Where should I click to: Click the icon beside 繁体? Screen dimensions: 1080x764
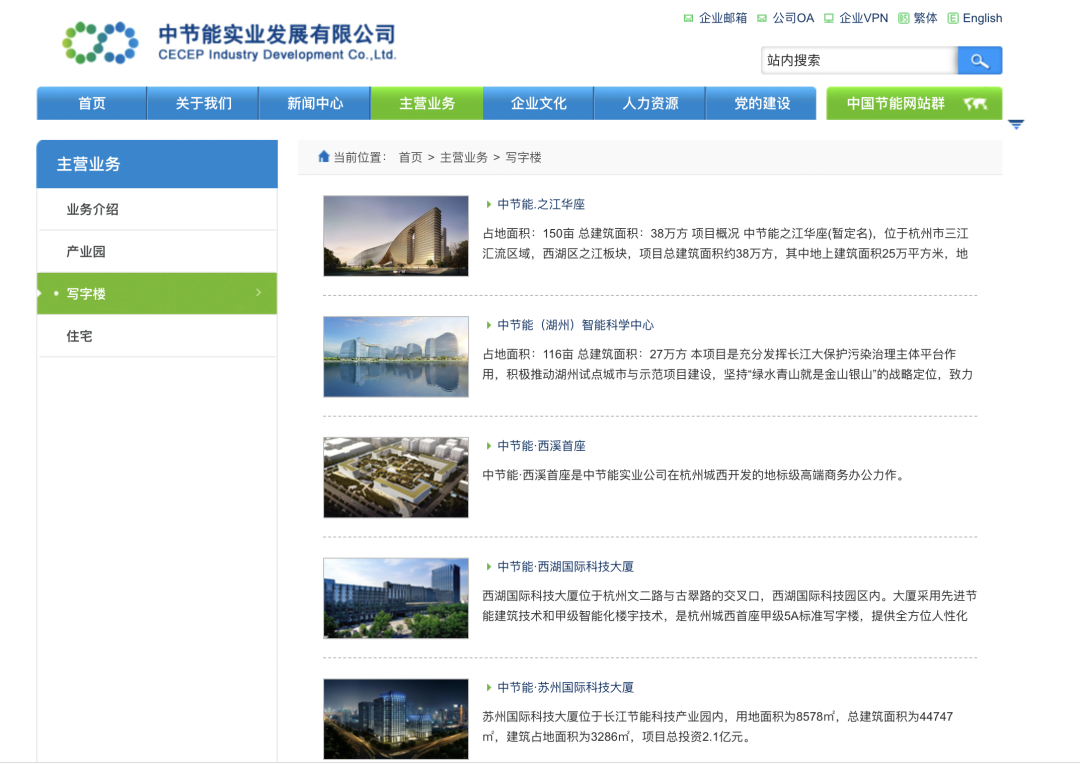pyautogui.click(x=904, y=19)
